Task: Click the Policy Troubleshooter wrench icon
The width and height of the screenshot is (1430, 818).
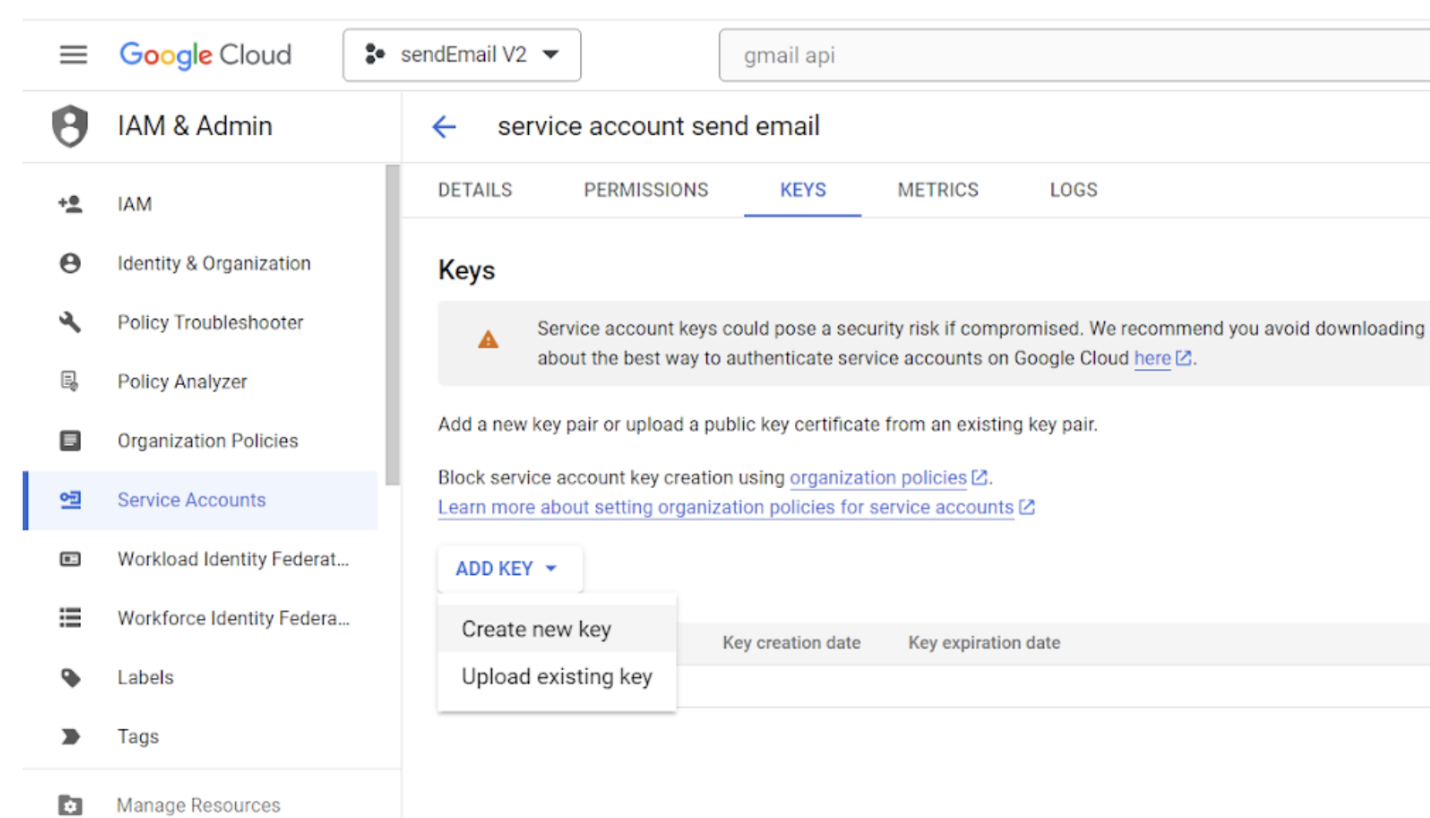Action: pos(70,323)
